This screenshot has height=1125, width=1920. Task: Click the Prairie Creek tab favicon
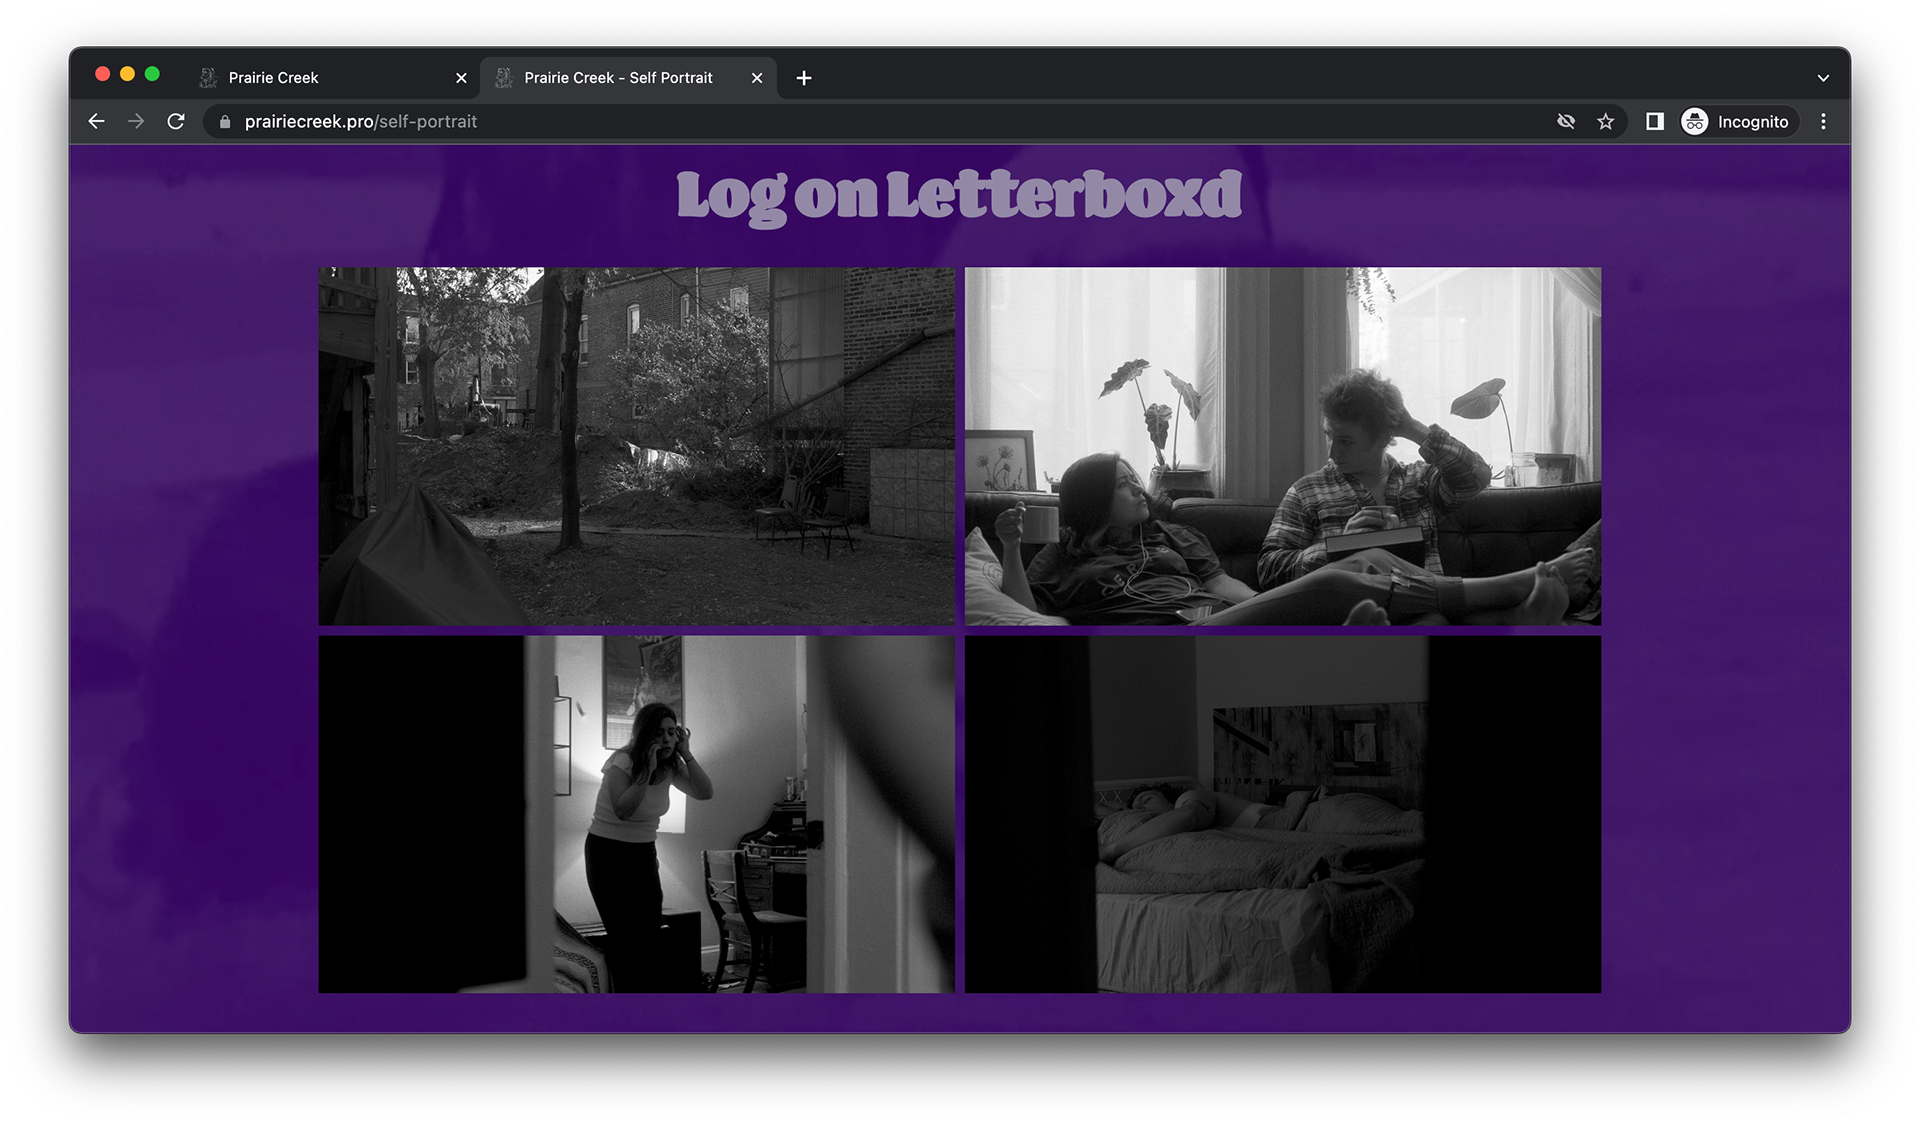[208, 78]
